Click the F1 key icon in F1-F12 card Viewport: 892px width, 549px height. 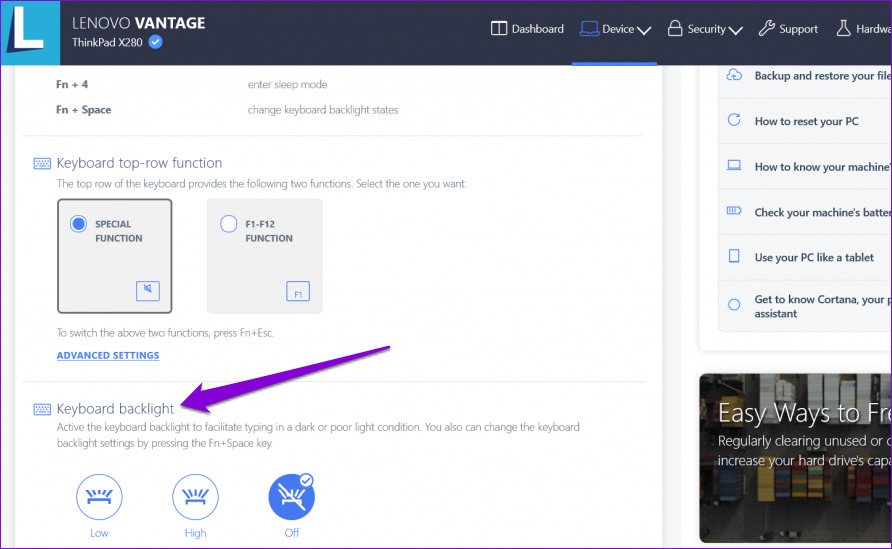coord(298,291)
